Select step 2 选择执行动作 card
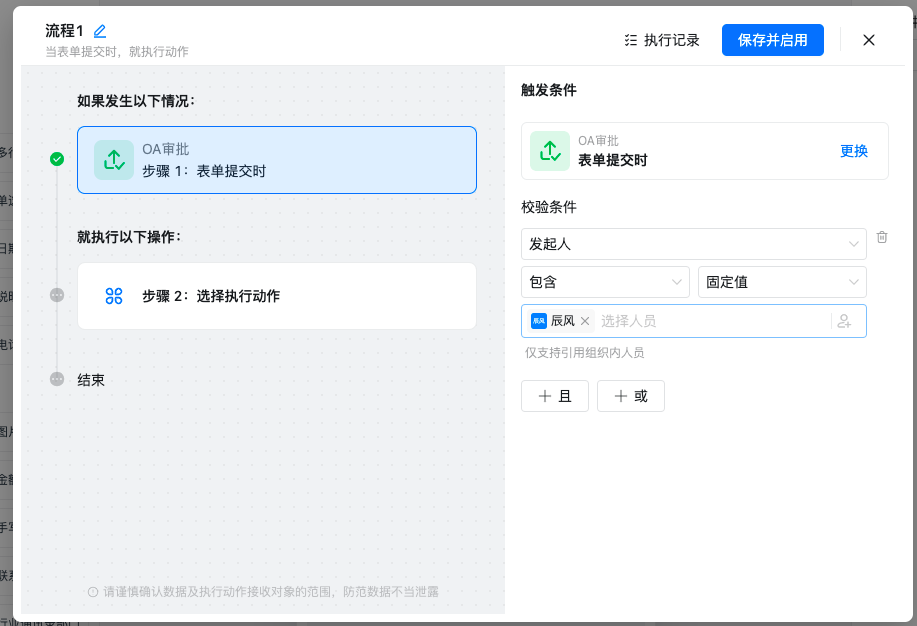Screen dimensions: 917x626 [277, 296]
